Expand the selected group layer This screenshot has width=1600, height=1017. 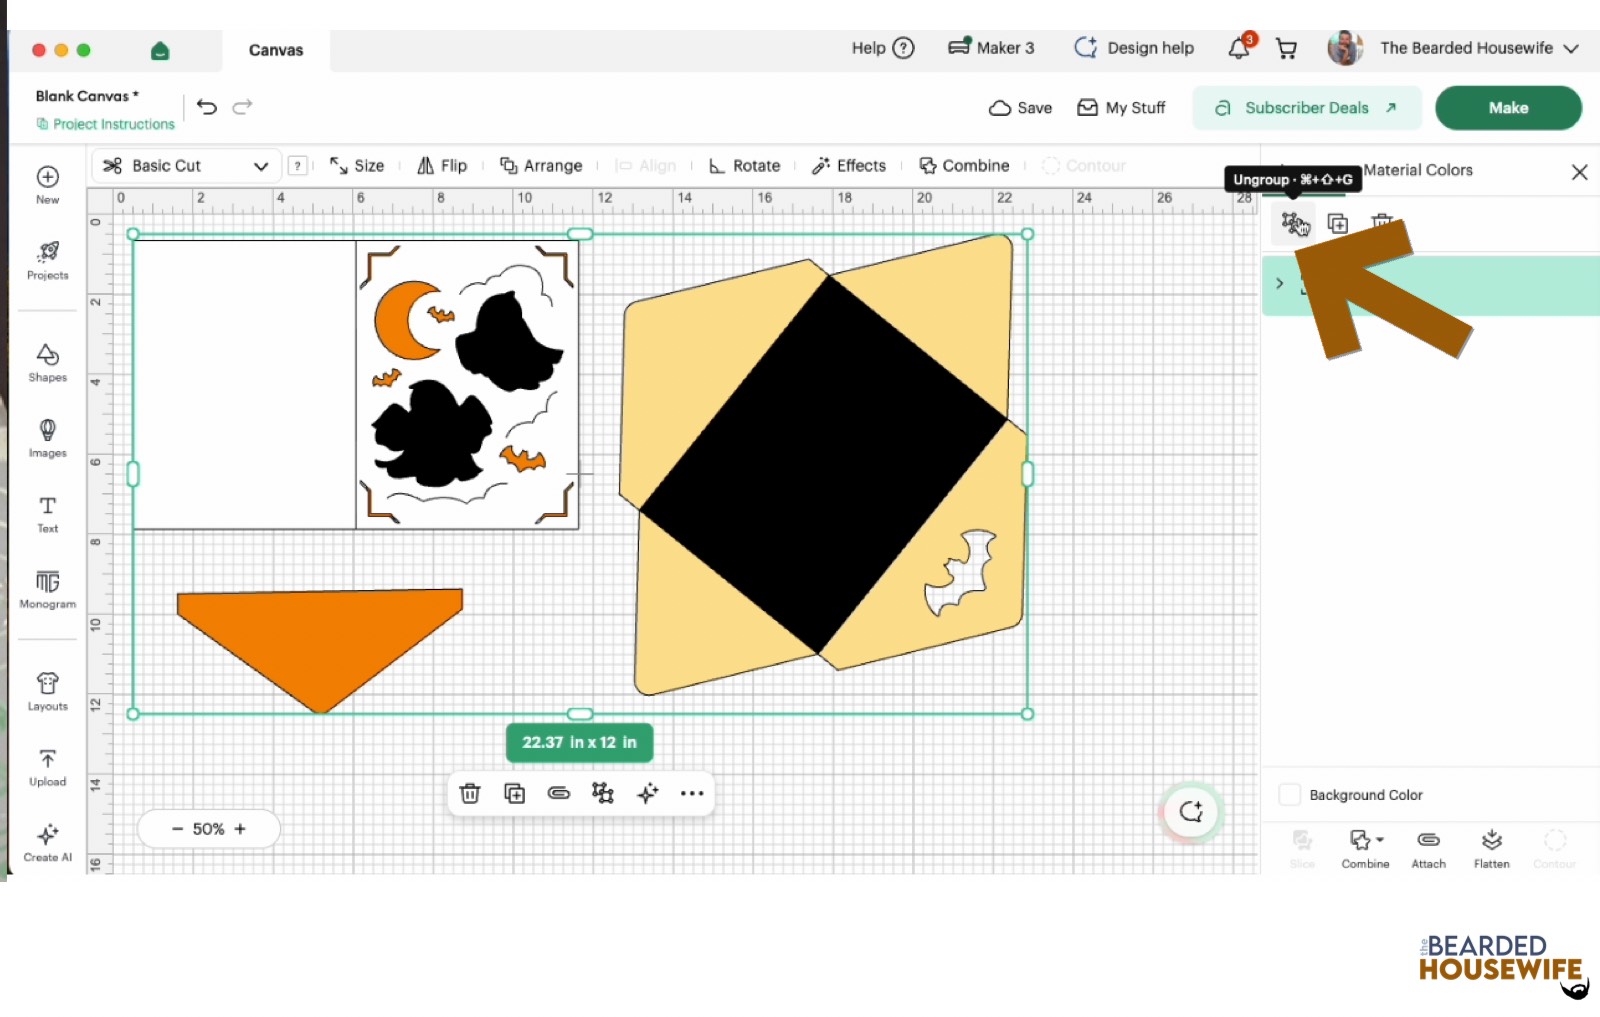(1280, 283)
